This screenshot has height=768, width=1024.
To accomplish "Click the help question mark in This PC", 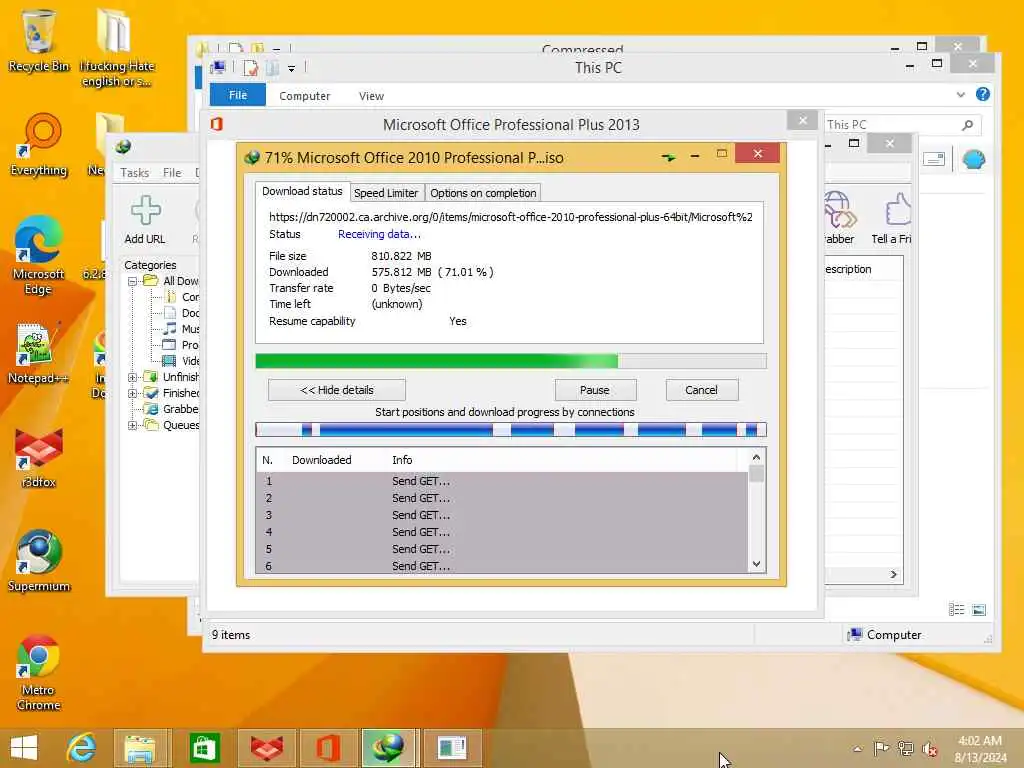I will [983, 94].
